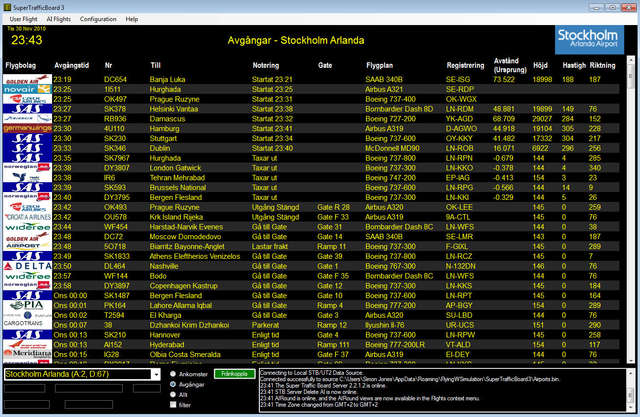Click Czech Airlines logo for flight OK497
Image resolution: width=640 pixels, height=417 pixels.
(x=27, y=99)
